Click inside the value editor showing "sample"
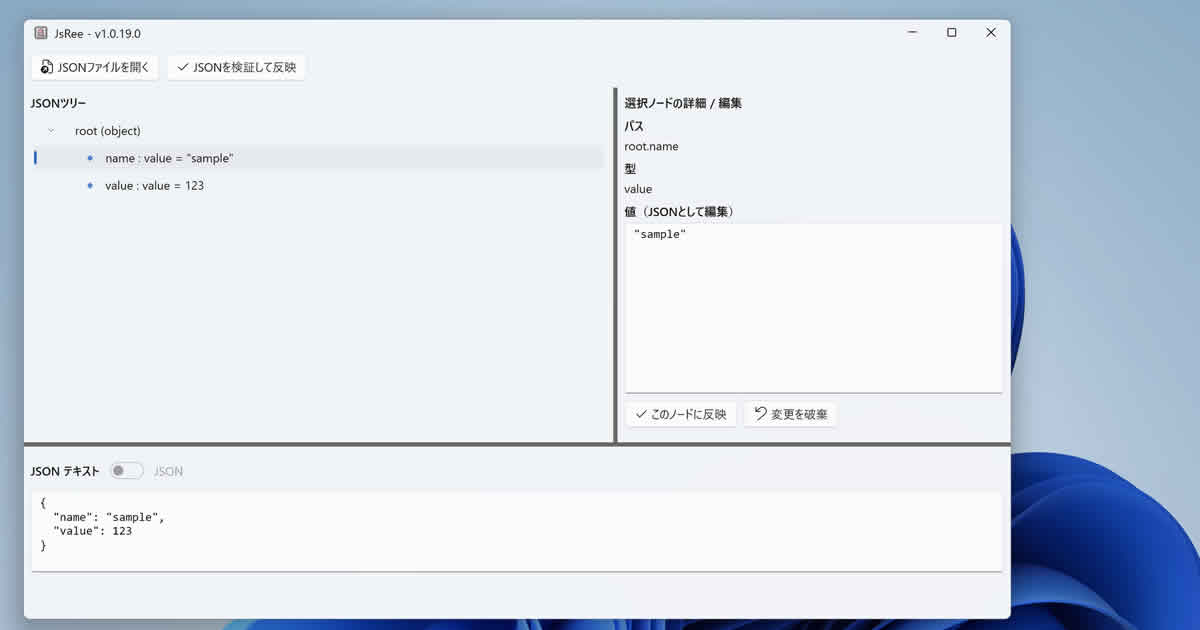 coord(812,300)
